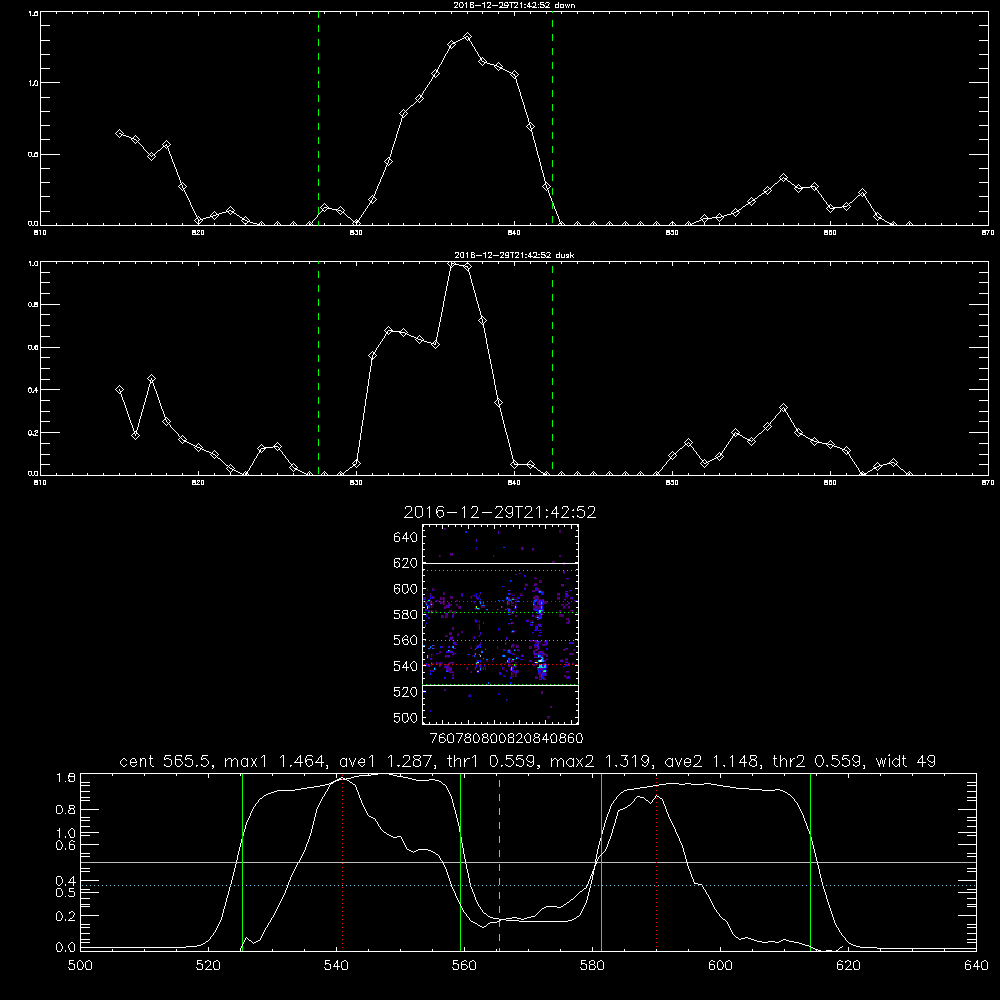
Task: Click the dusk plot title text
Action: (514, 255)
